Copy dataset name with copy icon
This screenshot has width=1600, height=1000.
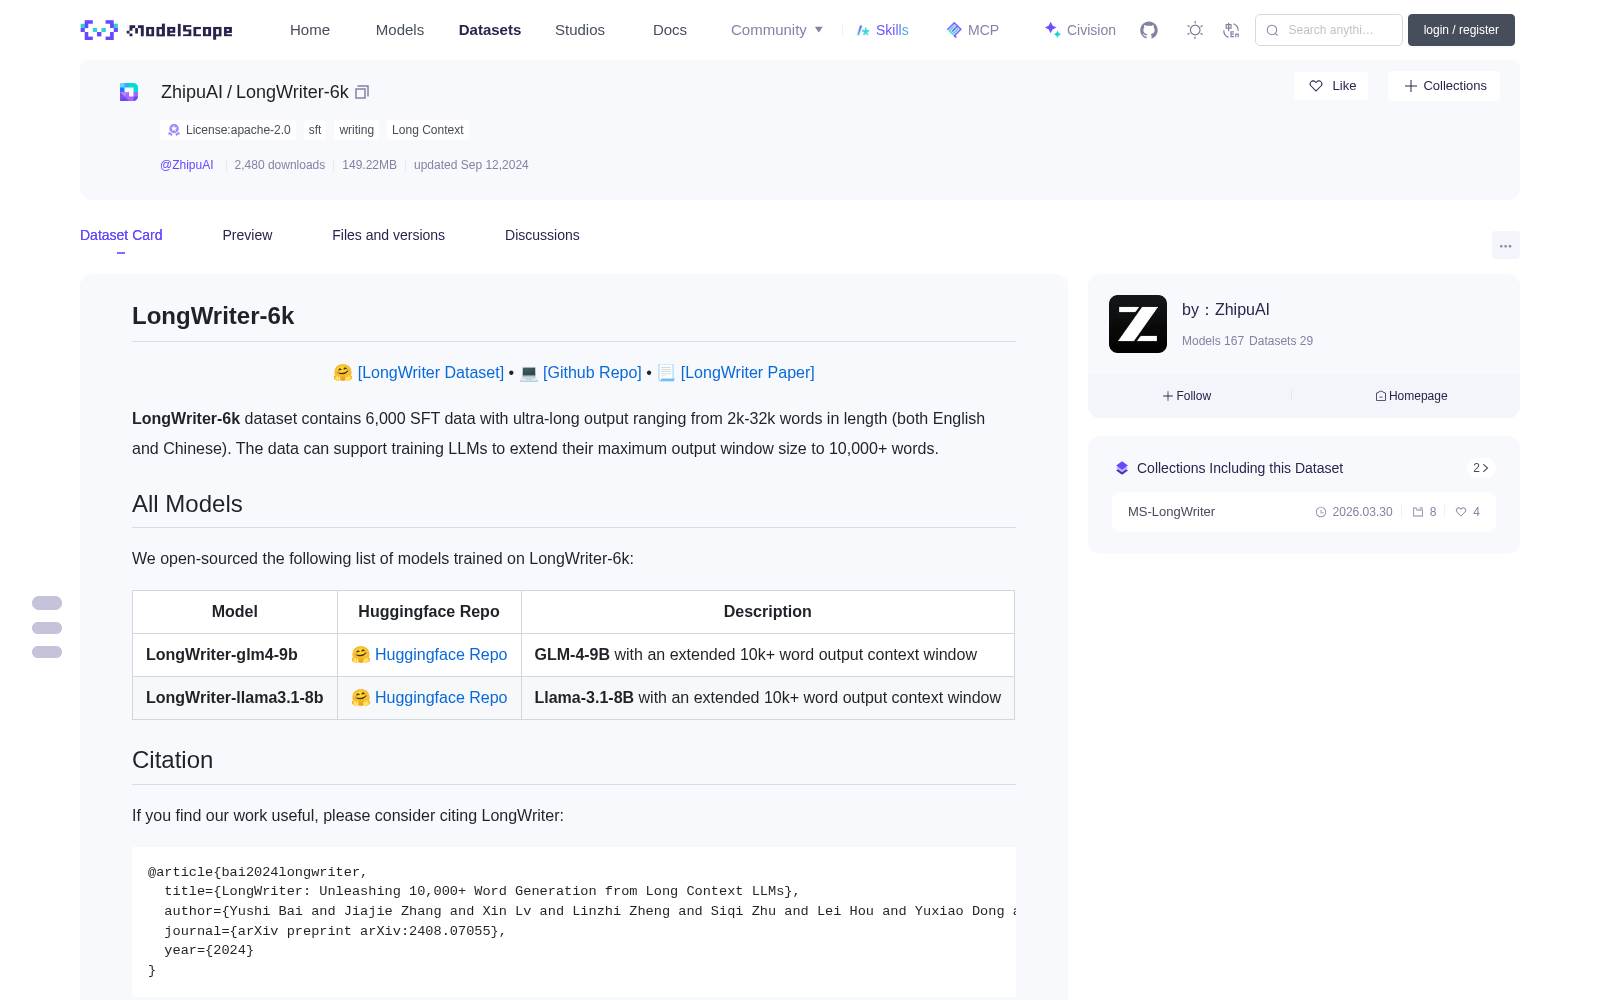pos(362,92)
